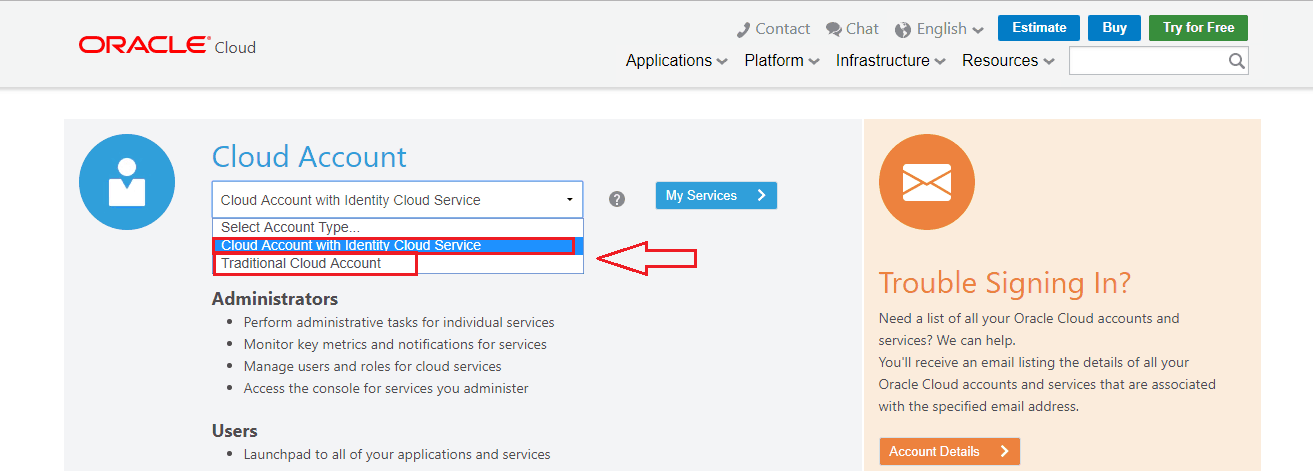Click the Administrators heading
Screen dimensions: 1313x471
tap(275, 299)
